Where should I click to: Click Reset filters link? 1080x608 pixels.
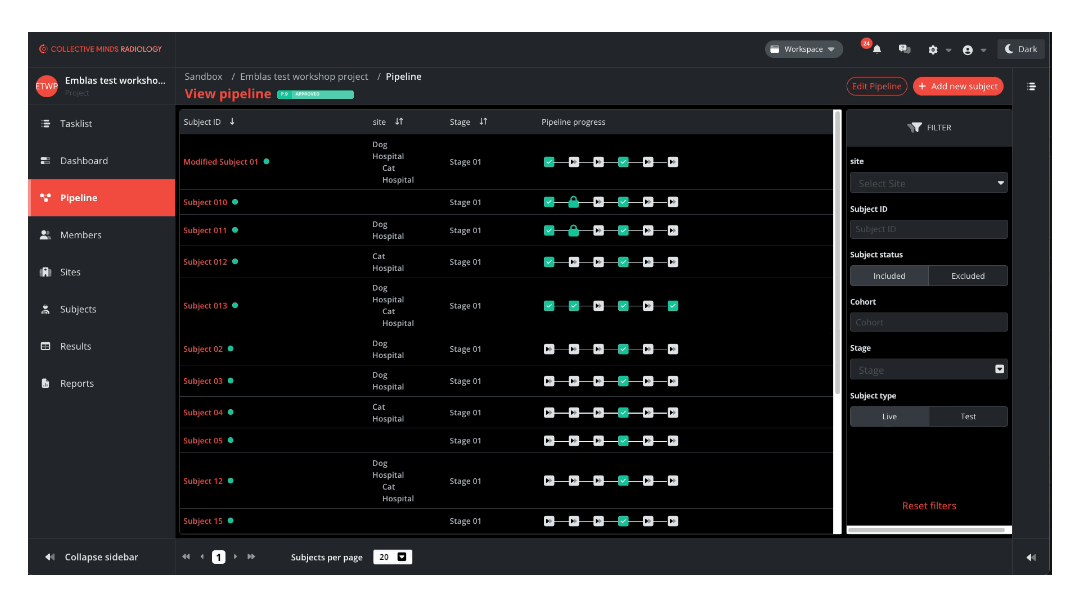point(929,506)
